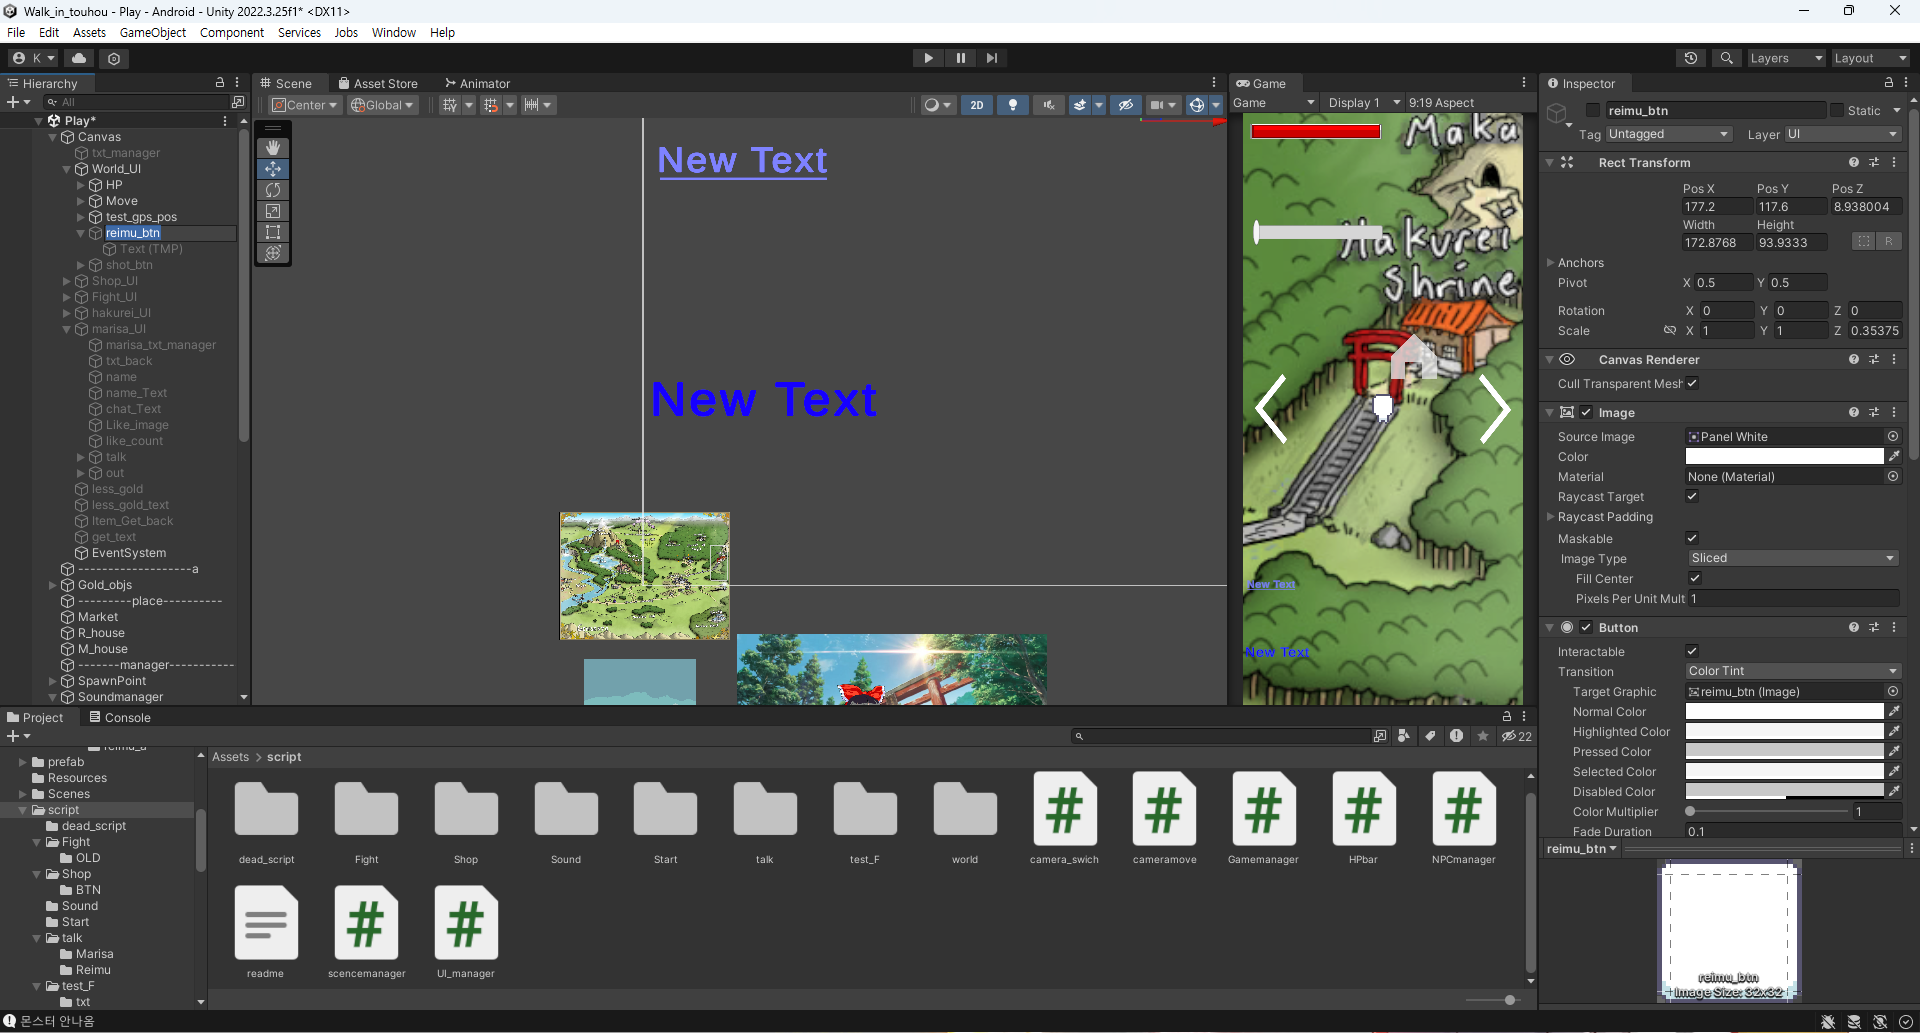Collapse the Rect Transform component
1920x1033 pixels.
coord(1550,162)
